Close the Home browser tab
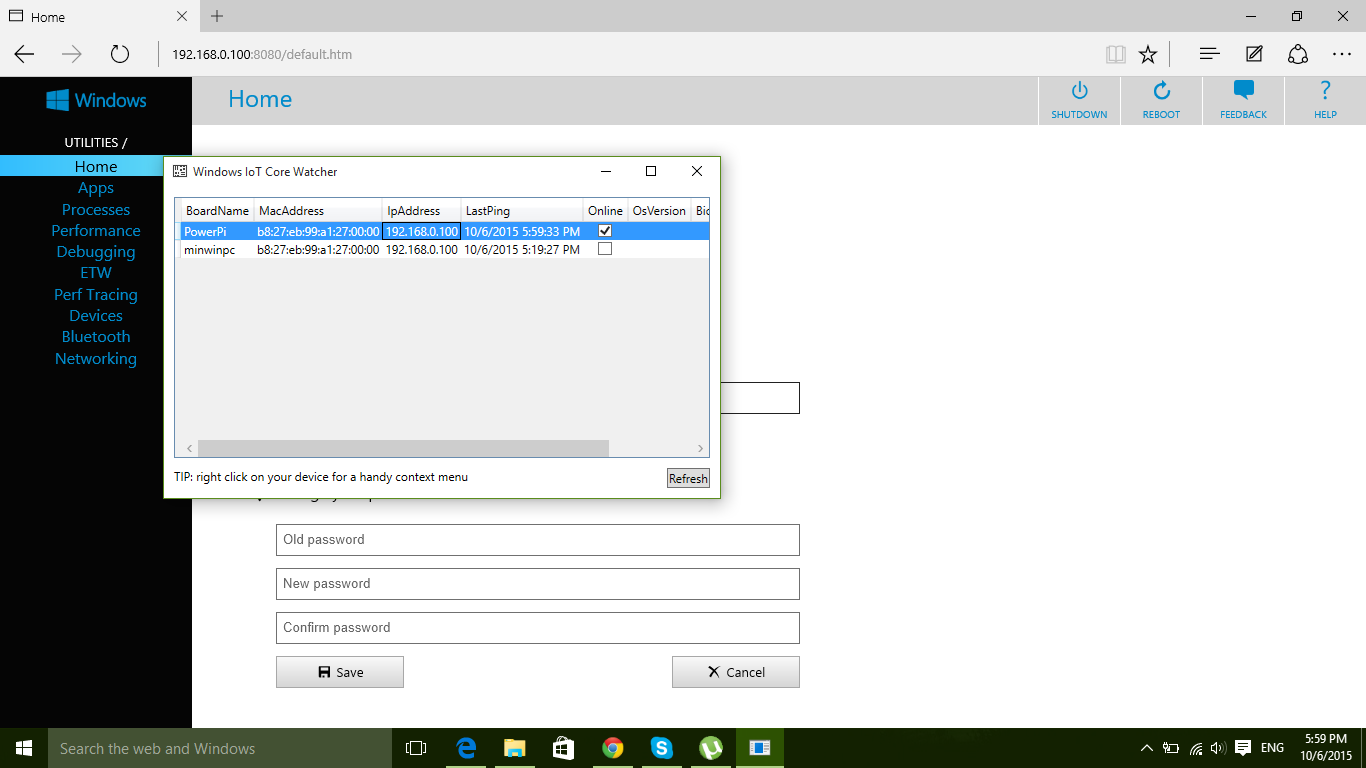The height and width of the screenshot is (768, 1366). tap(181, 17)
